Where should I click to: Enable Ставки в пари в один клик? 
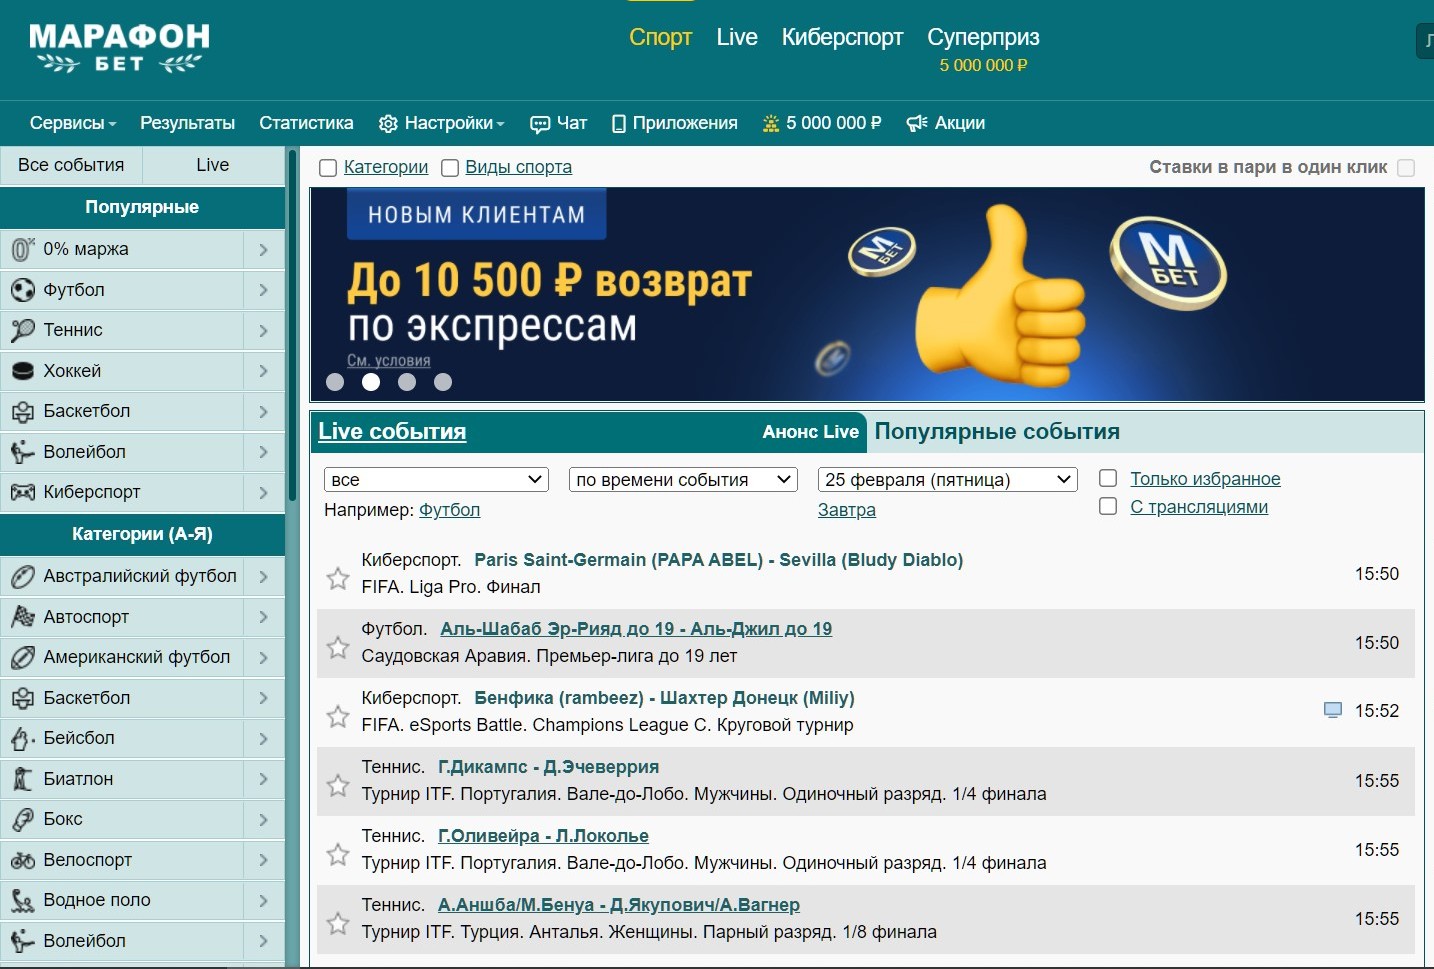click(1406, 168)
